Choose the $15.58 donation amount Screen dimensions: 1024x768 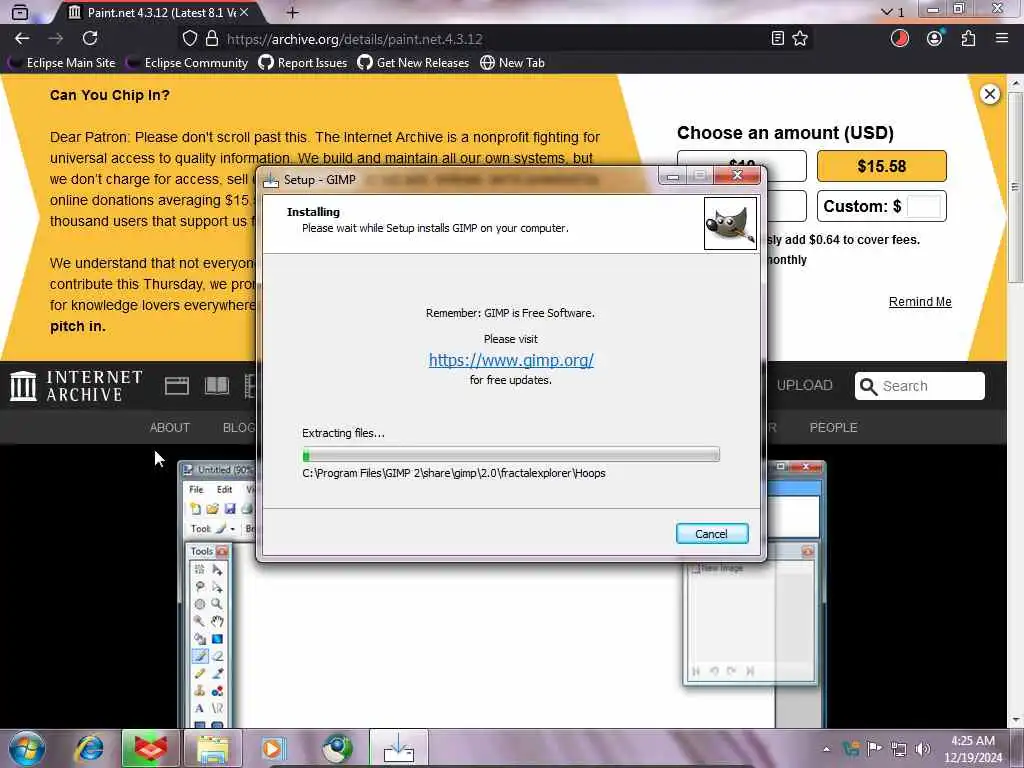(x=882, y=166)
